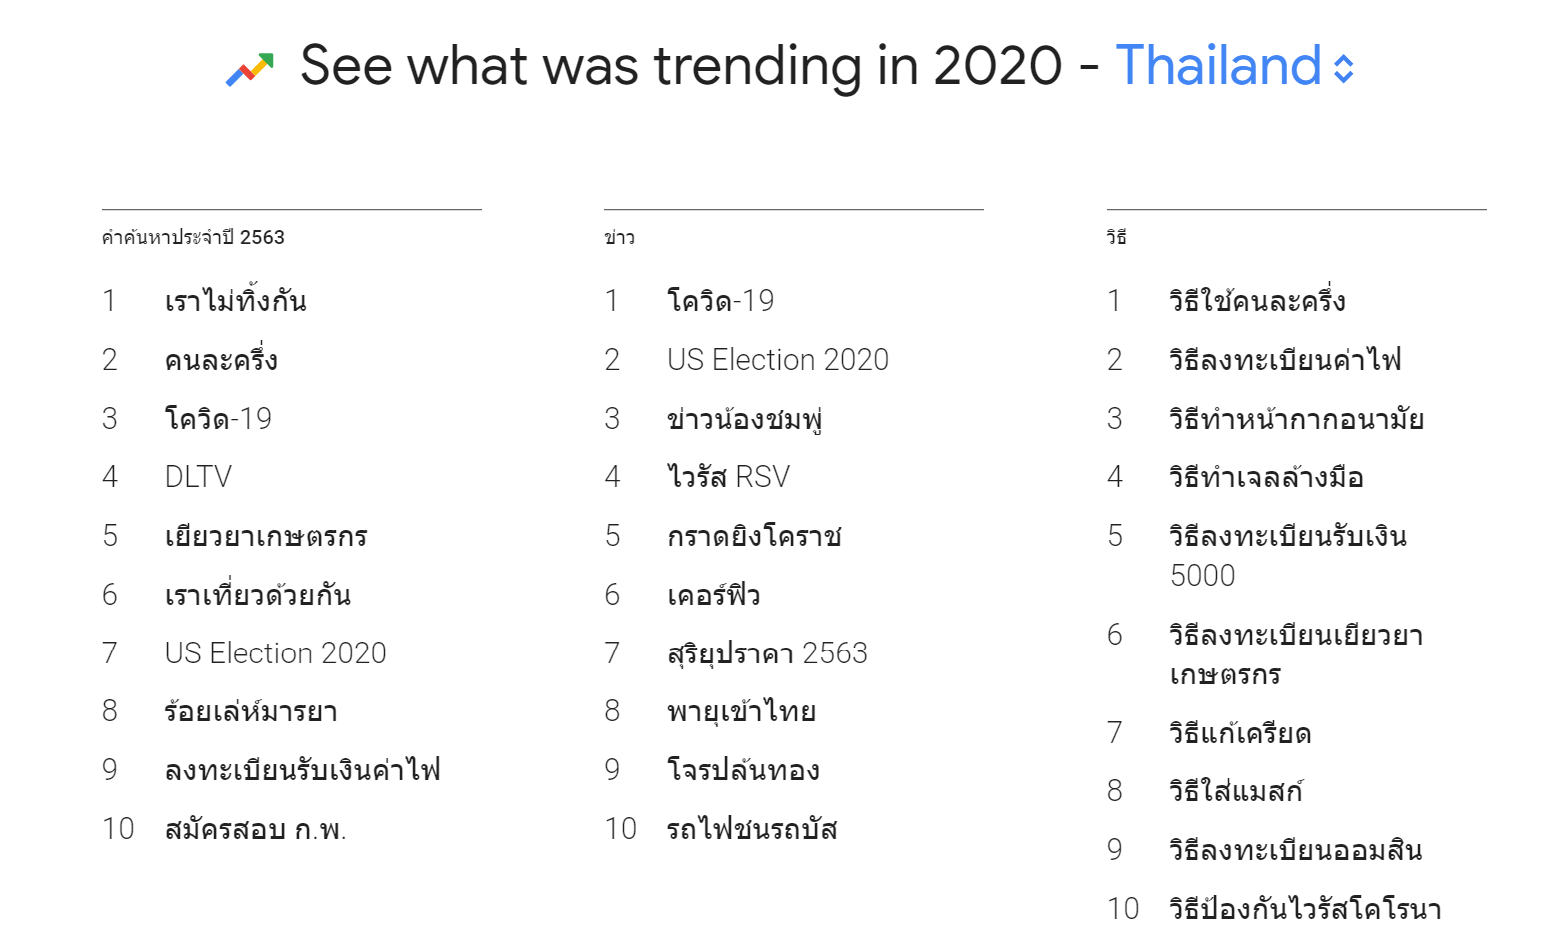Select US Election 2020 in the searches list
The width and height of the screenshot is (1544, 932).
275,653
